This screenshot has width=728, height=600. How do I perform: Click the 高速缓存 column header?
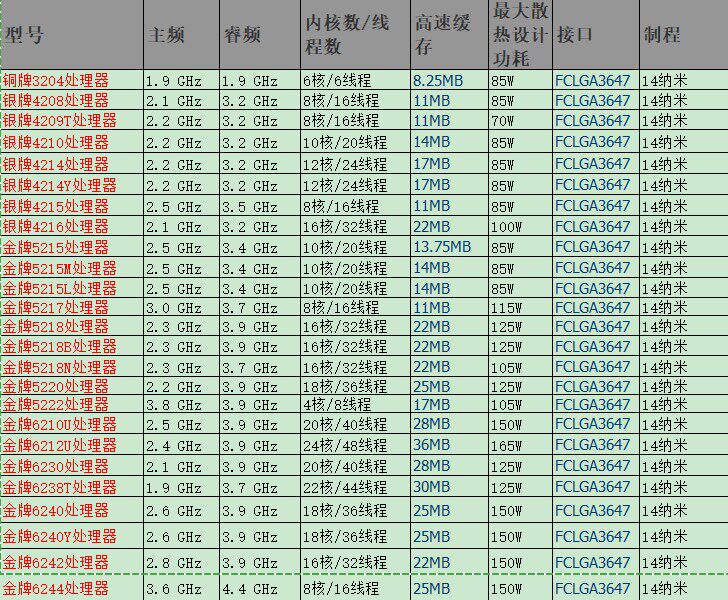point(449,35)
